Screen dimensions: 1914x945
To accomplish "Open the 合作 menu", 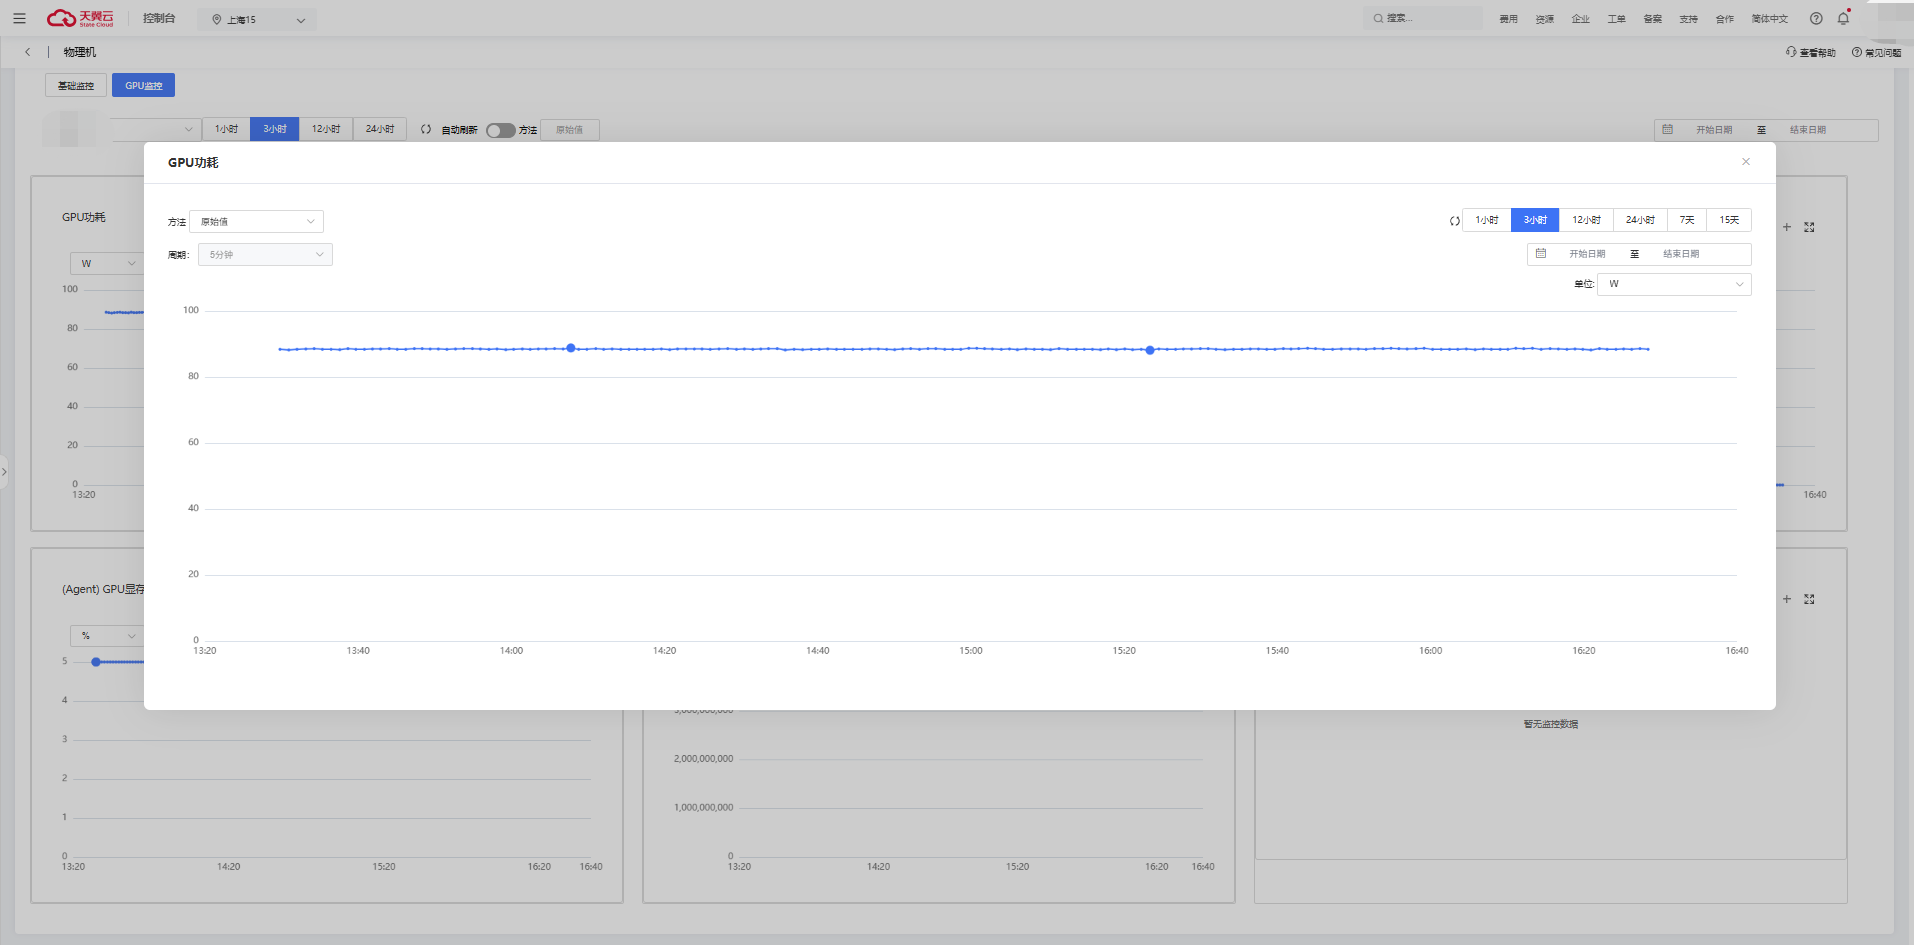I will tap(1724, 19).
